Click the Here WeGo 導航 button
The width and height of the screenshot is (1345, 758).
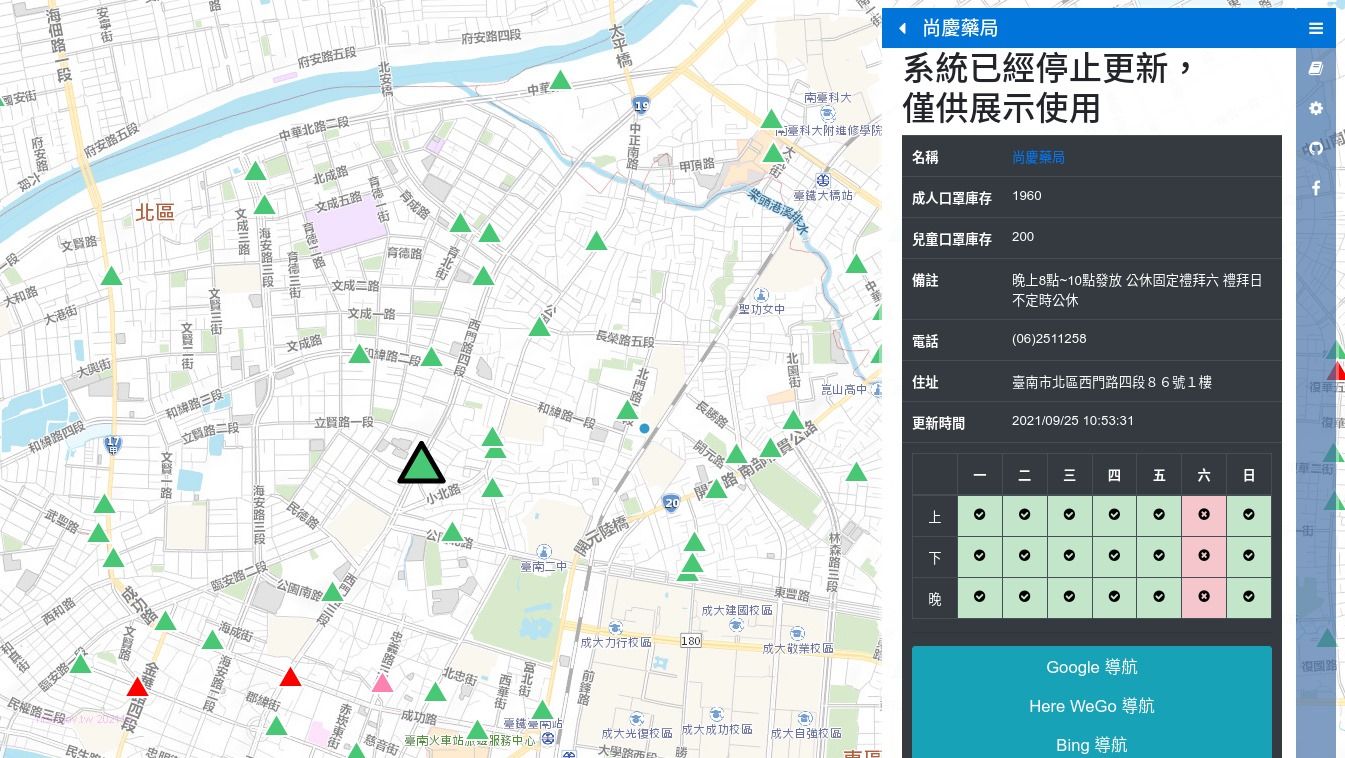point(1091,706)
